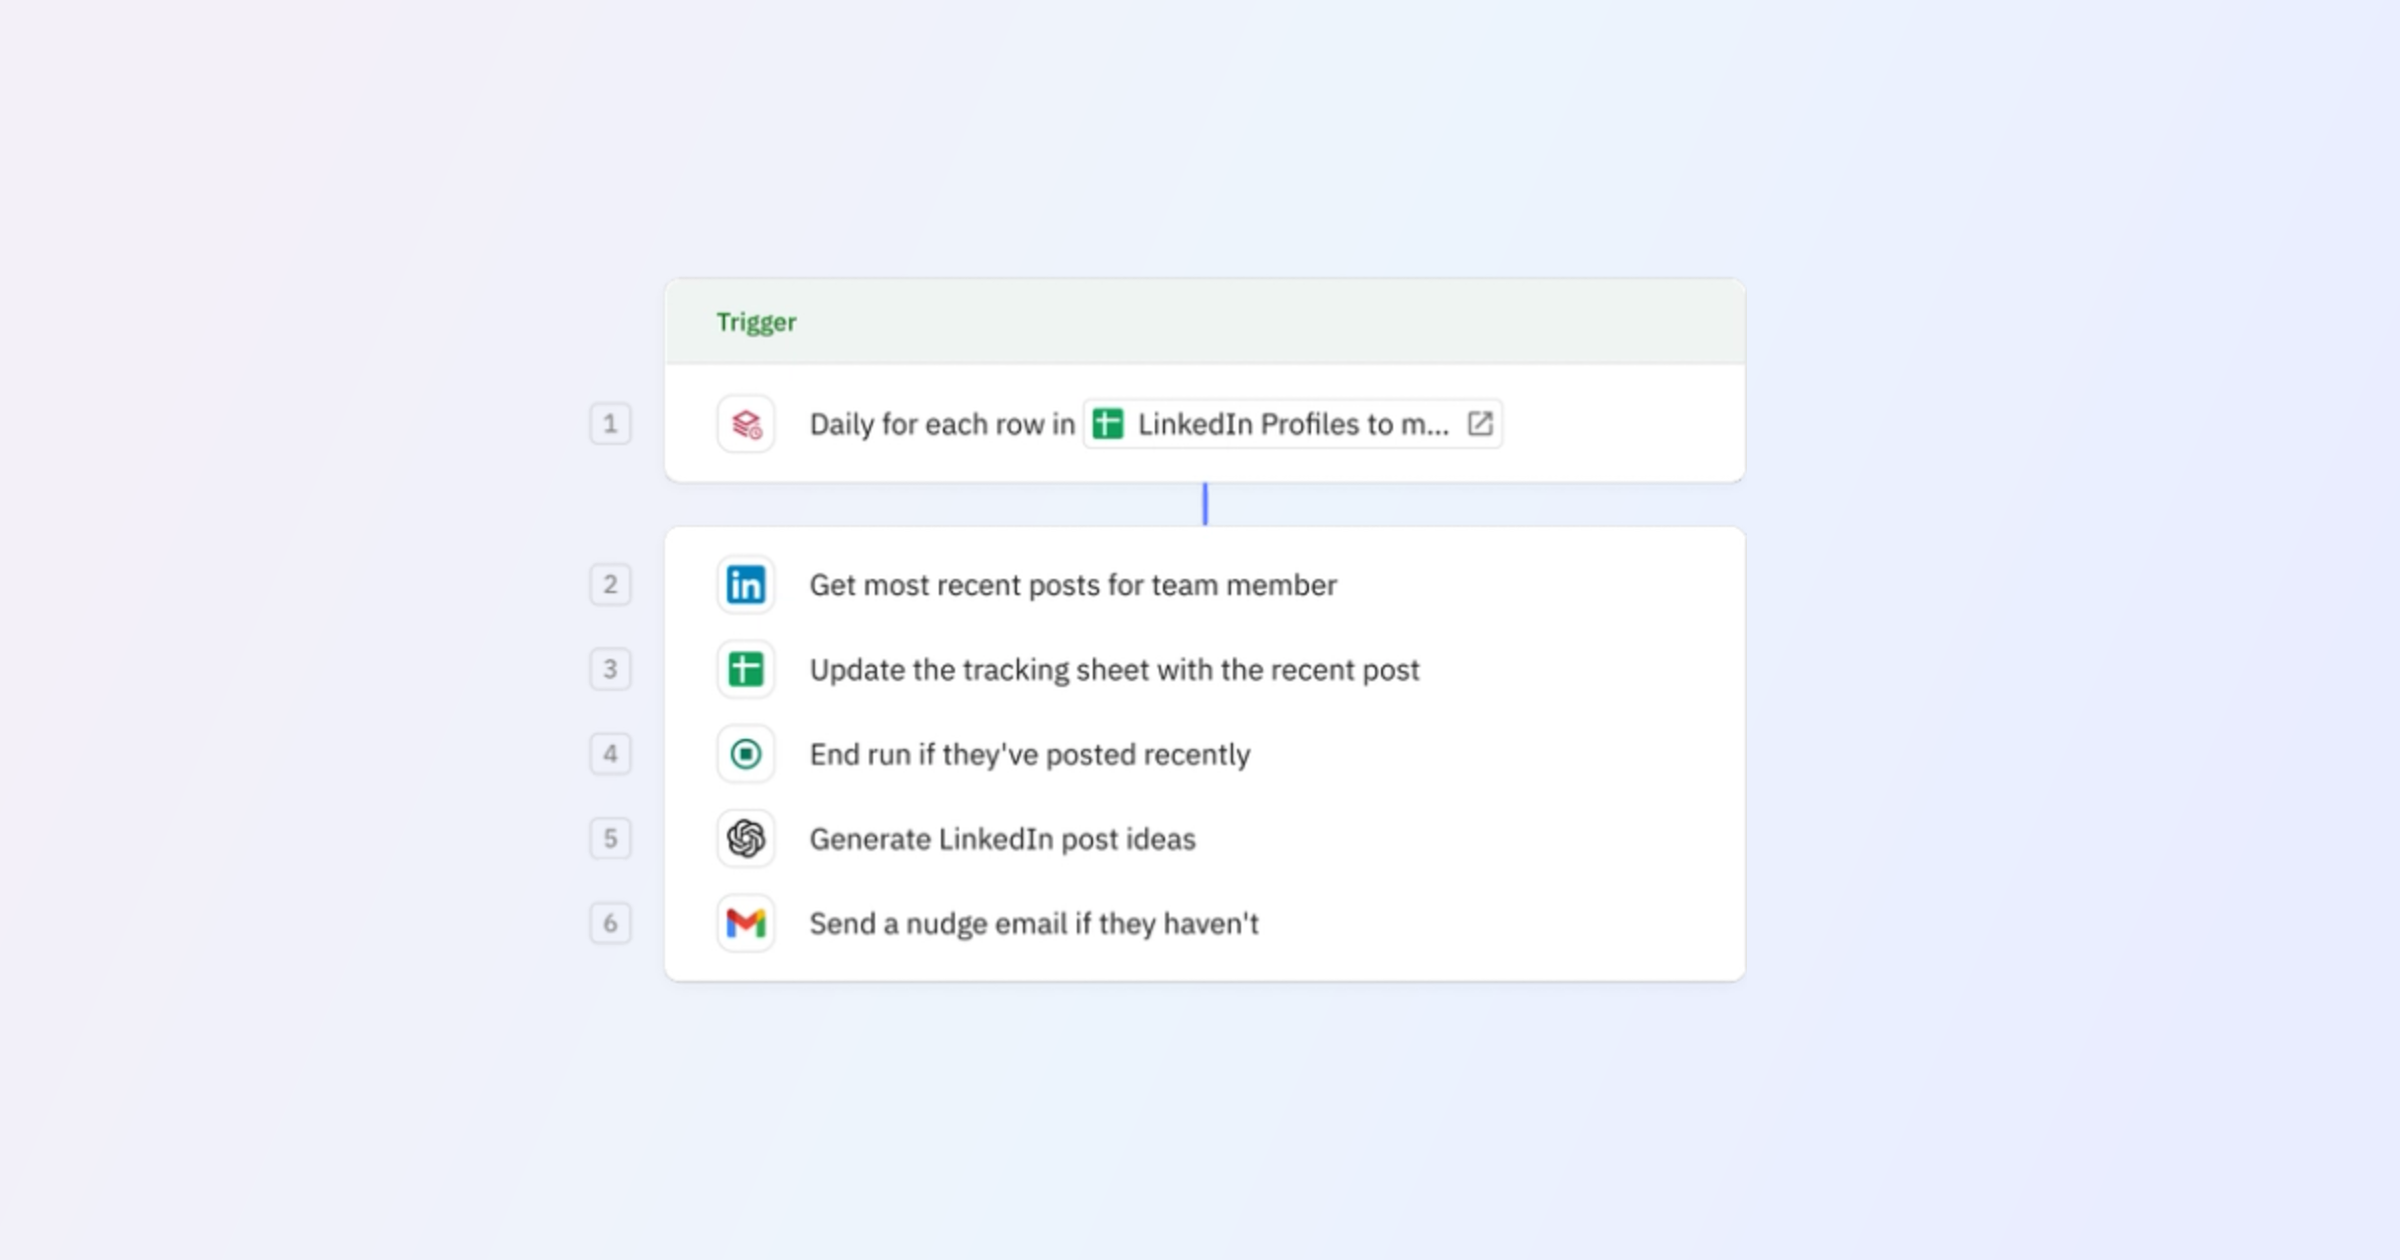The image size is (2400, 1260).
Task: Click the step 2 number badge
Action: [610, 585]
